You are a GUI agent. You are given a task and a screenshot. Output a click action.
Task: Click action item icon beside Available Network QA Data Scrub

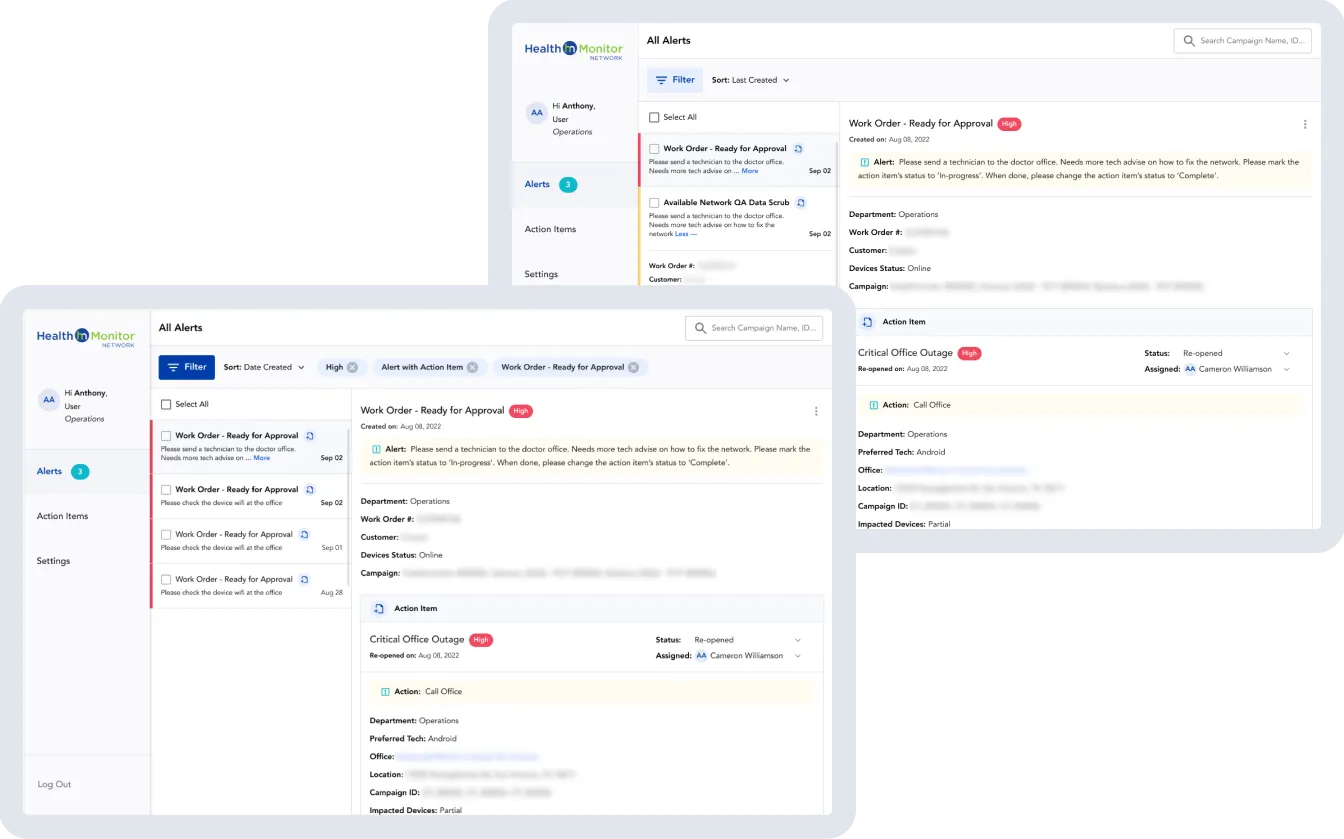click(x=801, y=203)
